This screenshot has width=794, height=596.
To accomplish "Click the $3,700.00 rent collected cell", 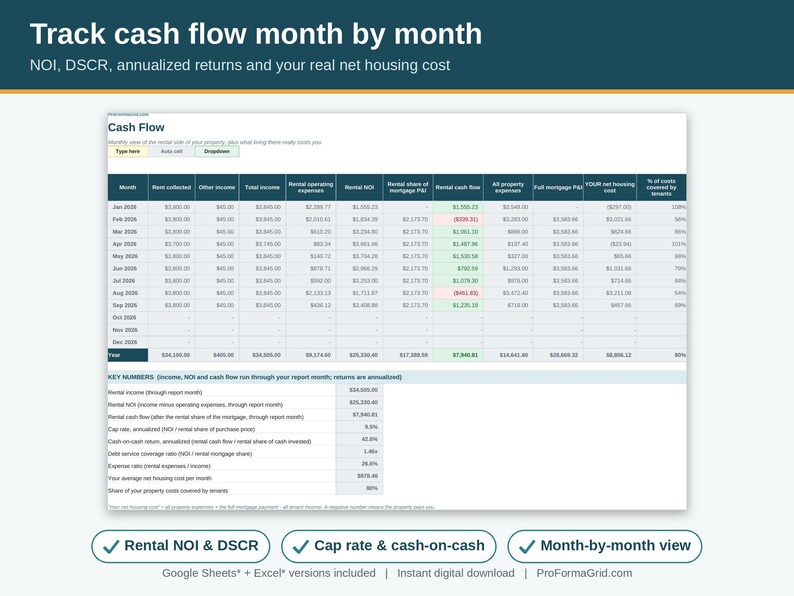I will point(172,244).
